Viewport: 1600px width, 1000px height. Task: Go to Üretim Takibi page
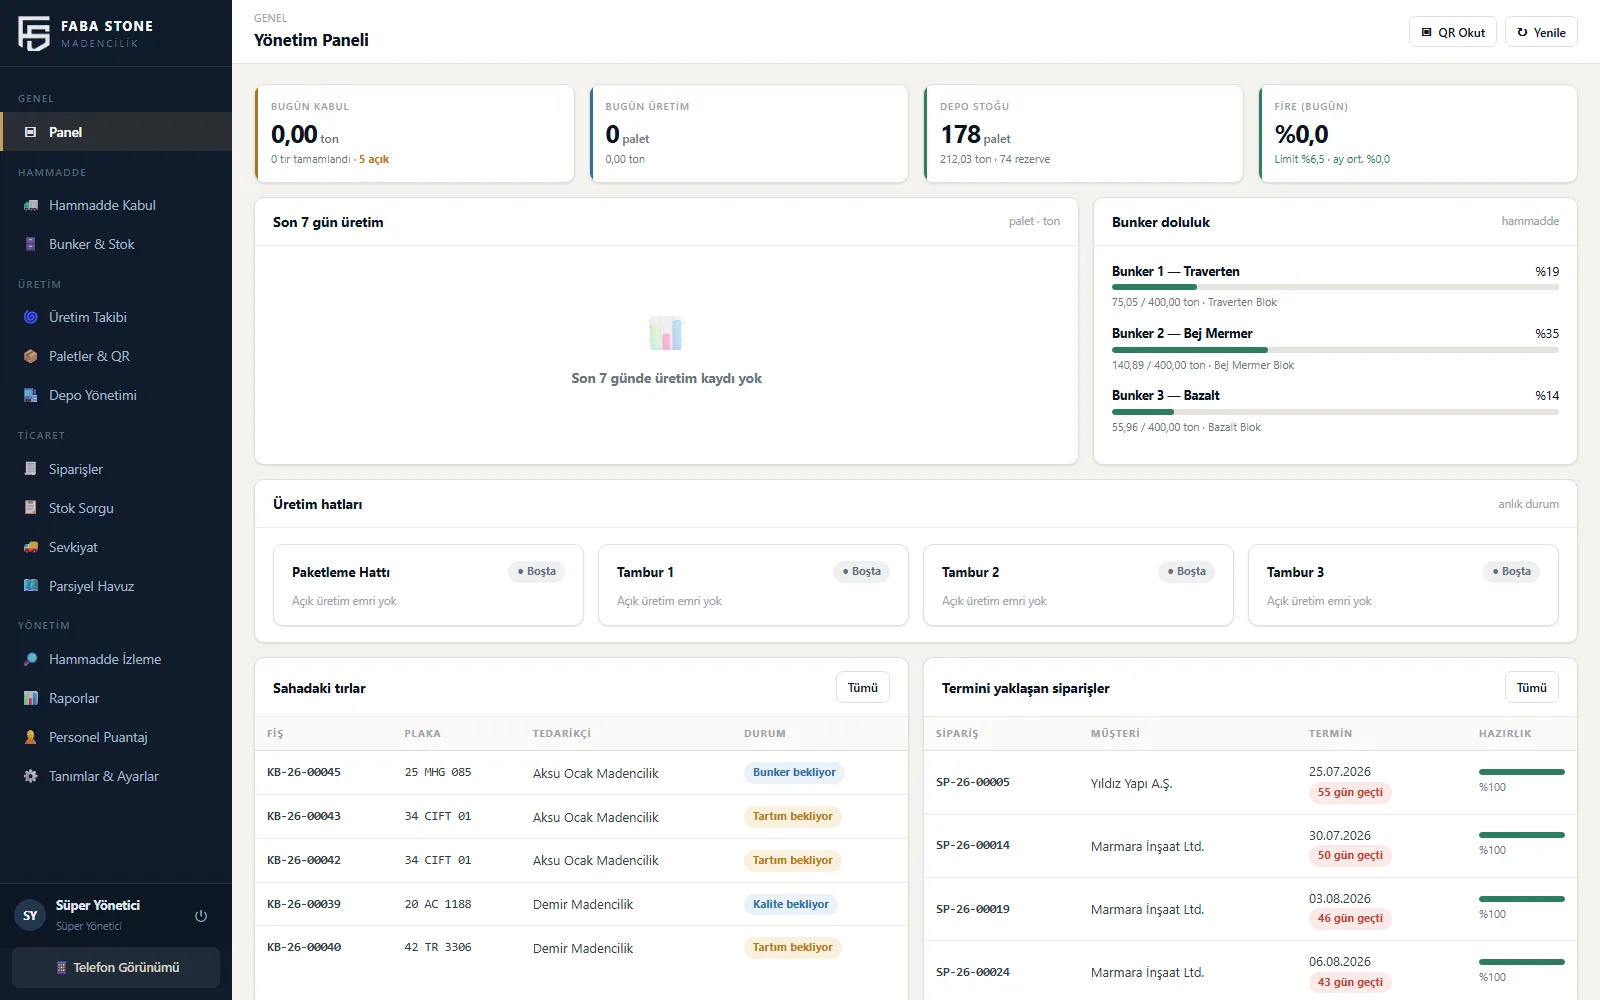116,317
